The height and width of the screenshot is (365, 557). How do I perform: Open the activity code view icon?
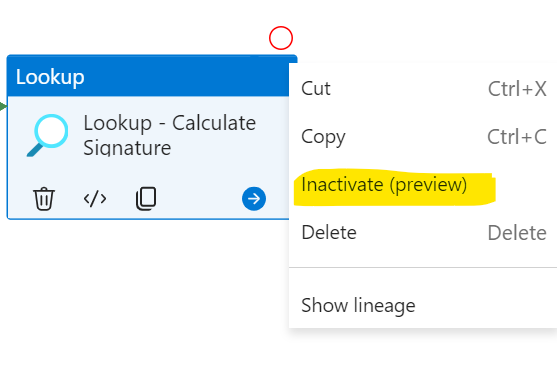coord(95,199)
